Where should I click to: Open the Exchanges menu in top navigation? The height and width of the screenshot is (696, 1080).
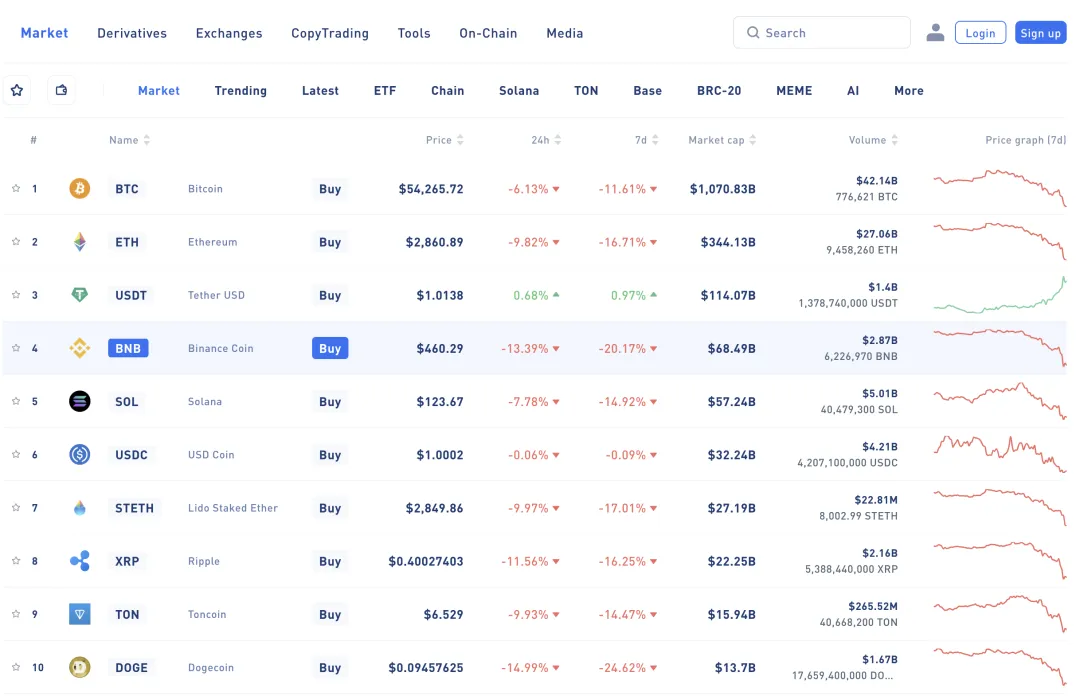pyautogui.click(x=229, y=33)
